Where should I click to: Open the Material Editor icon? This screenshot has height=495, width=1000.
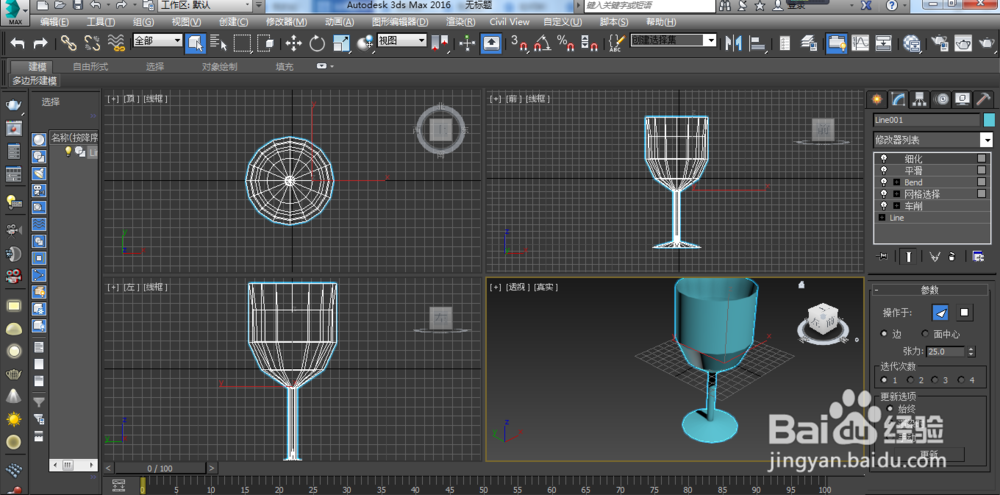tap(913, 43)
